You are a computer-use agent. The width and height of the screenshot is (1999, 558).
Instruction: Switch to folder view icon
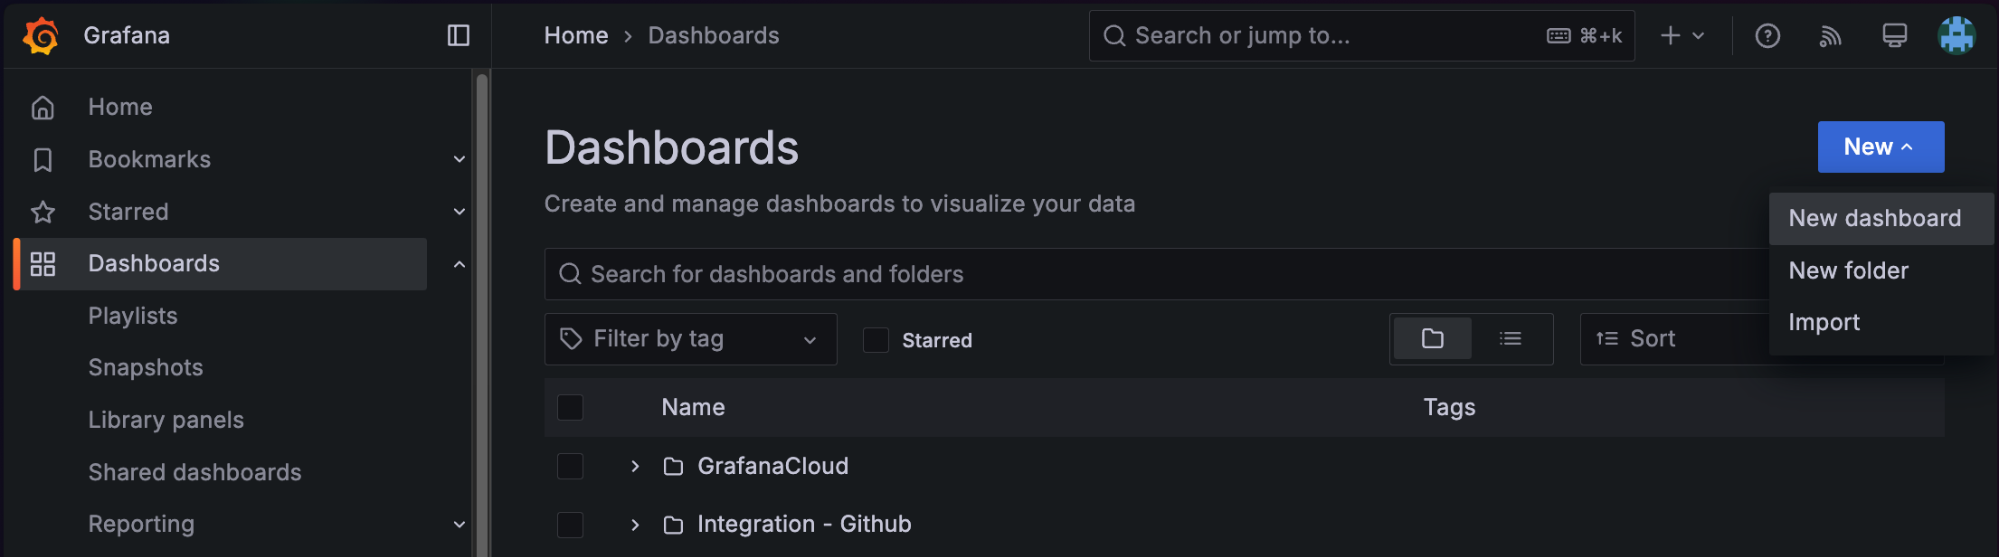pos(1432,339)
